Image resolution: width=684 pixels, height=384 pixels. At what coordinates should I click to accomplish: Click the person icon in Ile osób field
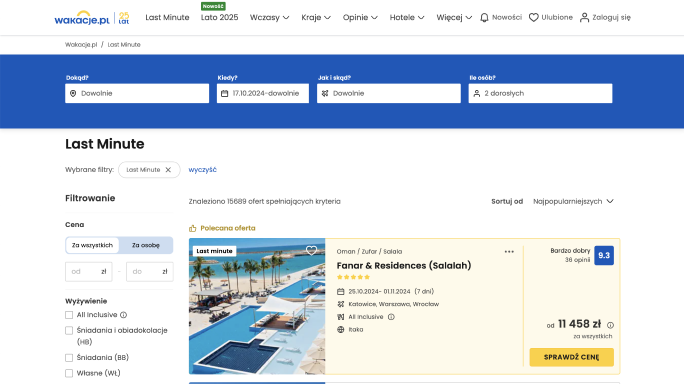477,93
